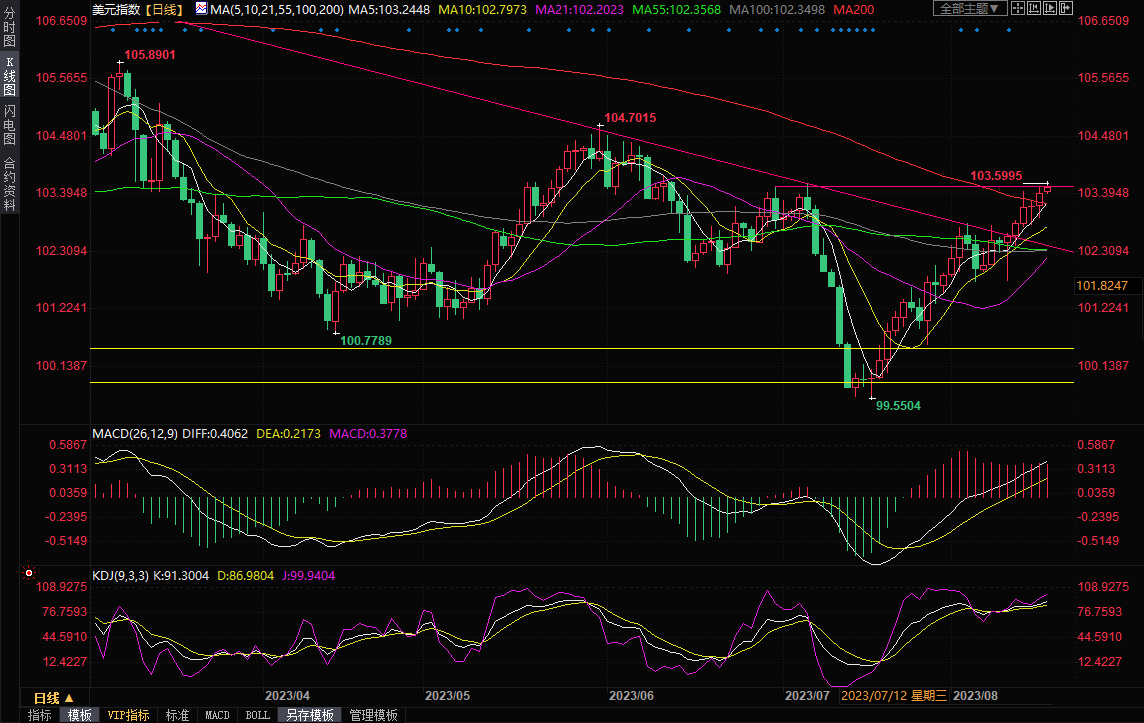
Task: Click the rightmost export icon at top right
Action: coord(1064,8)
